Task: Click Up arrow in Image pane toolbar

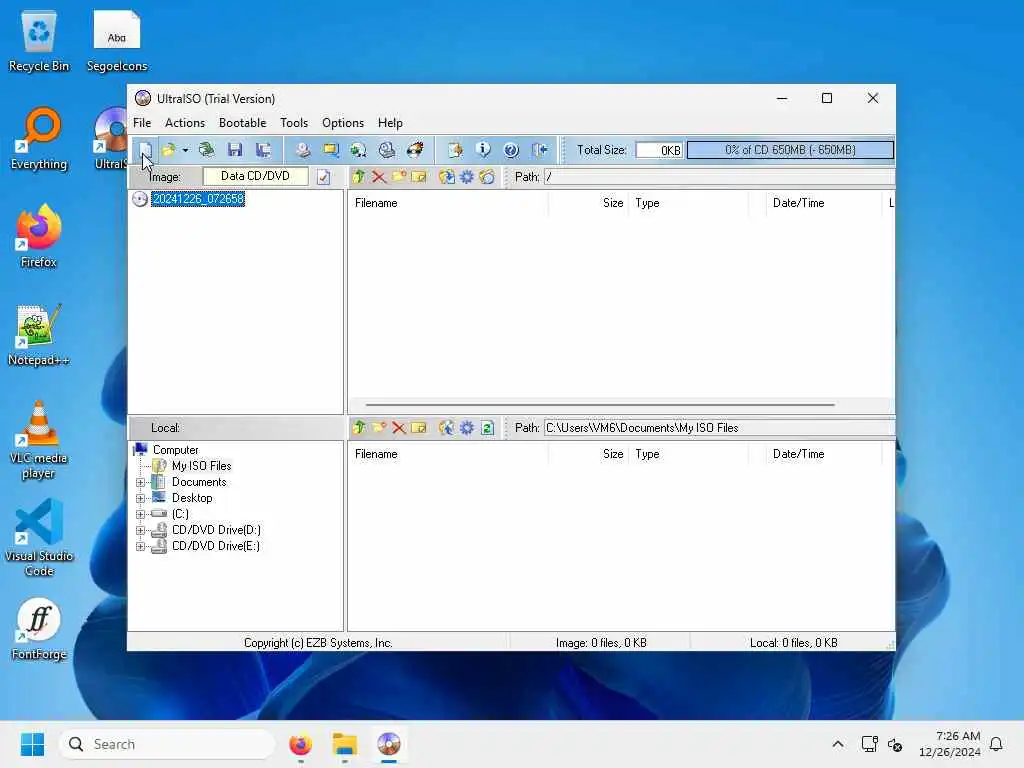Action: 359,177
